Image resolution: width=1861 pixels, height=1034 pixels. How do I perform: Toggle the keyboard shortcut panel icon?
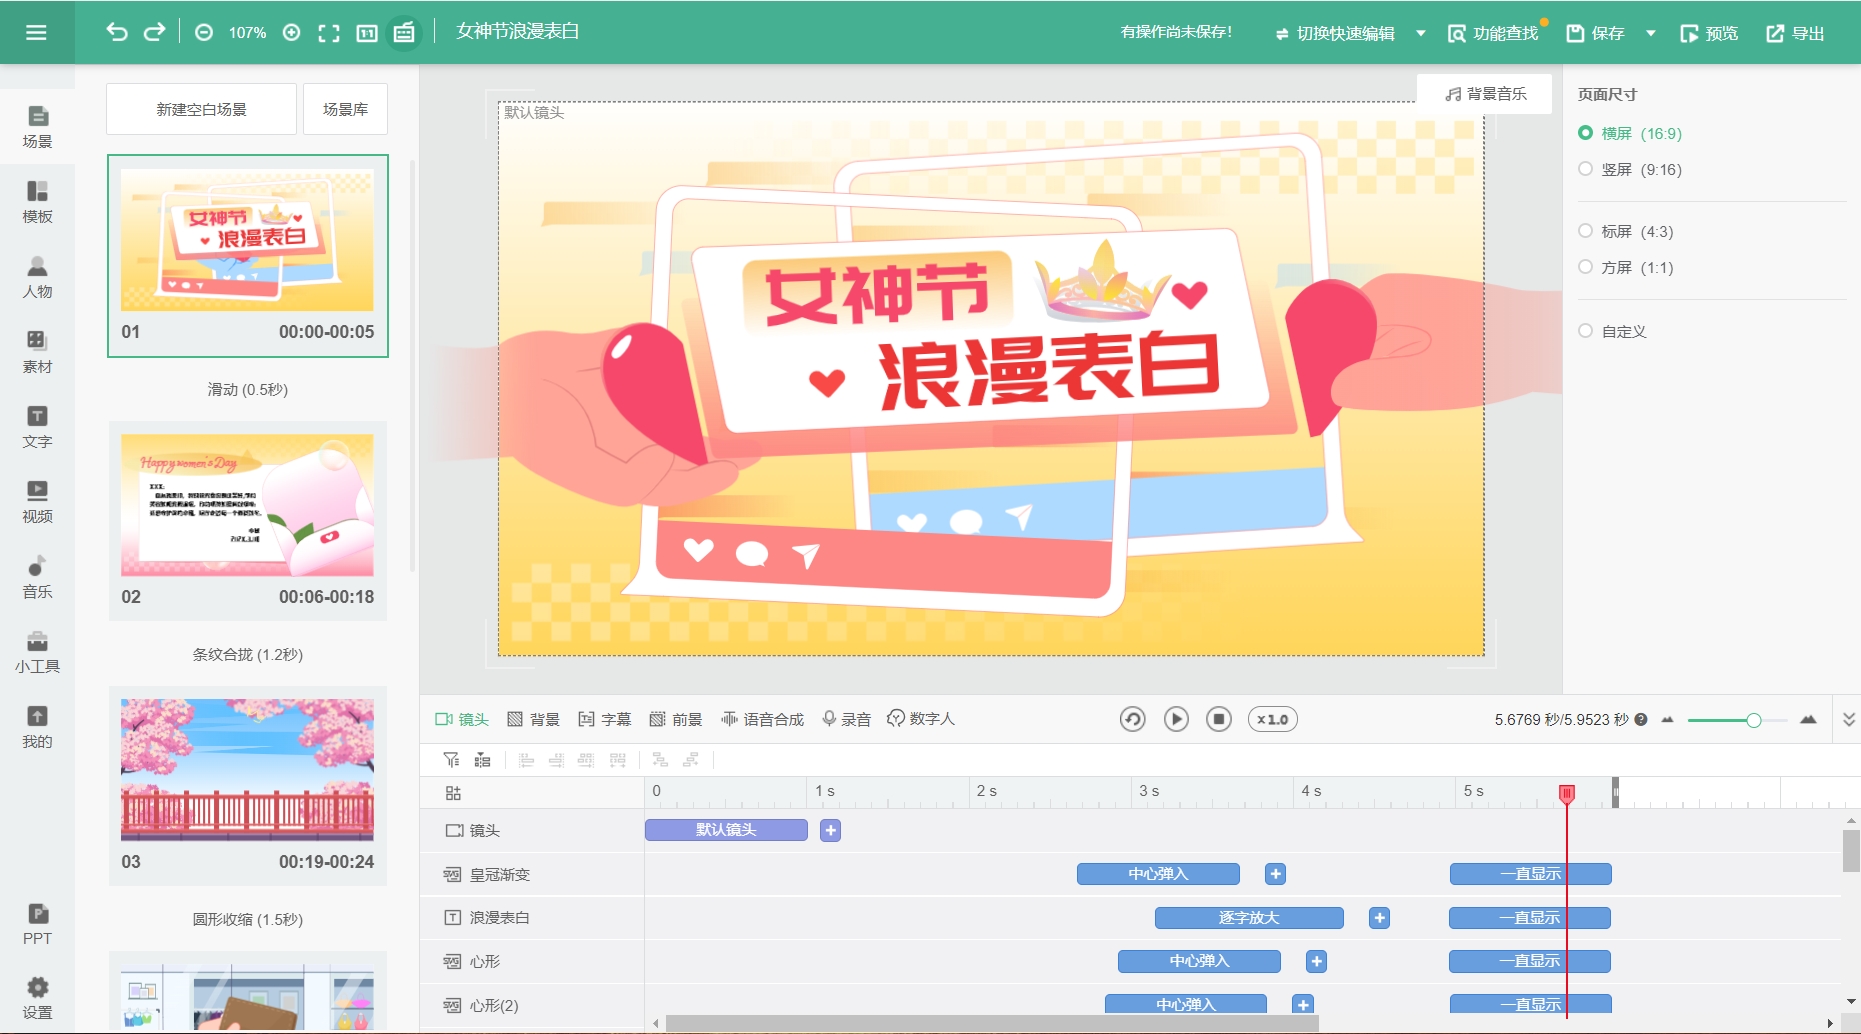404,33
